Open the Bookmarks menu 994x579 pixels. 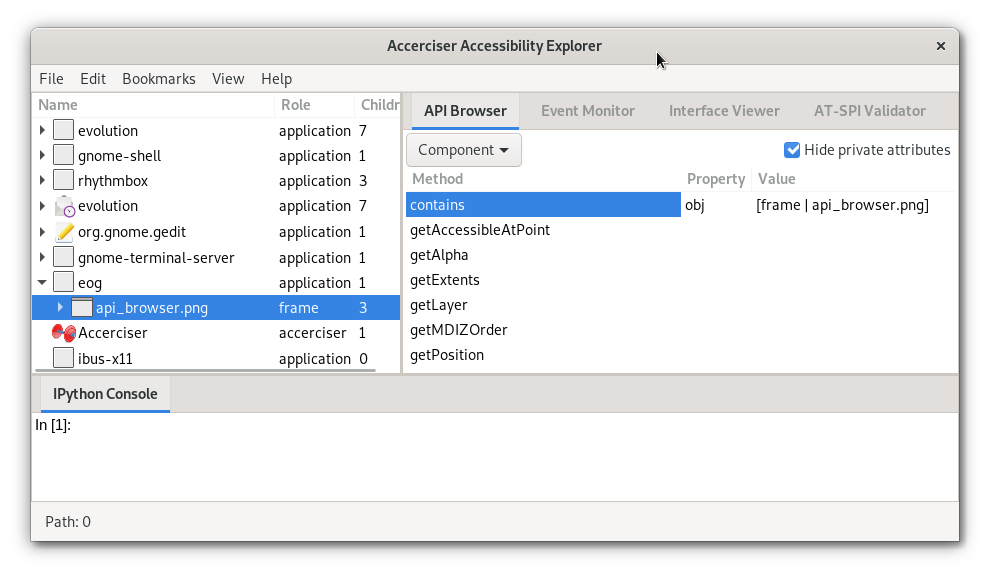[x=158, y=79]
